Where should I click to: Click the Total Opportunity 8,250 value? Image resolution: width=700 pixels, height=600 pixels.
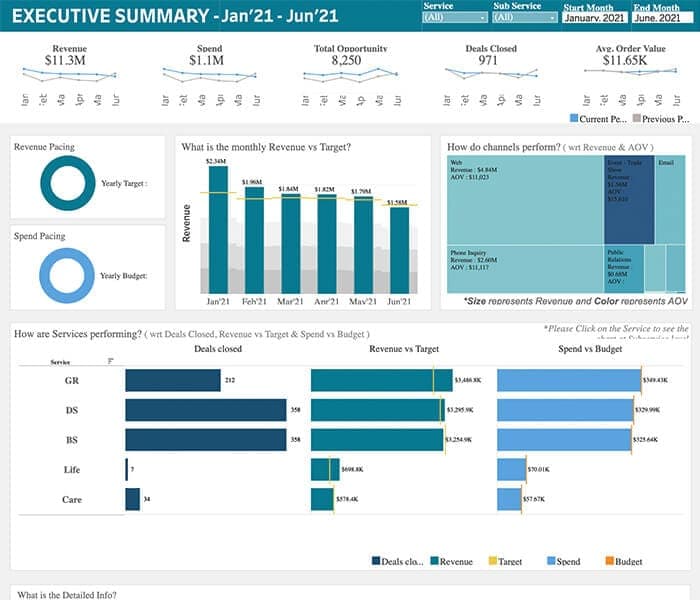coord(346,60)
